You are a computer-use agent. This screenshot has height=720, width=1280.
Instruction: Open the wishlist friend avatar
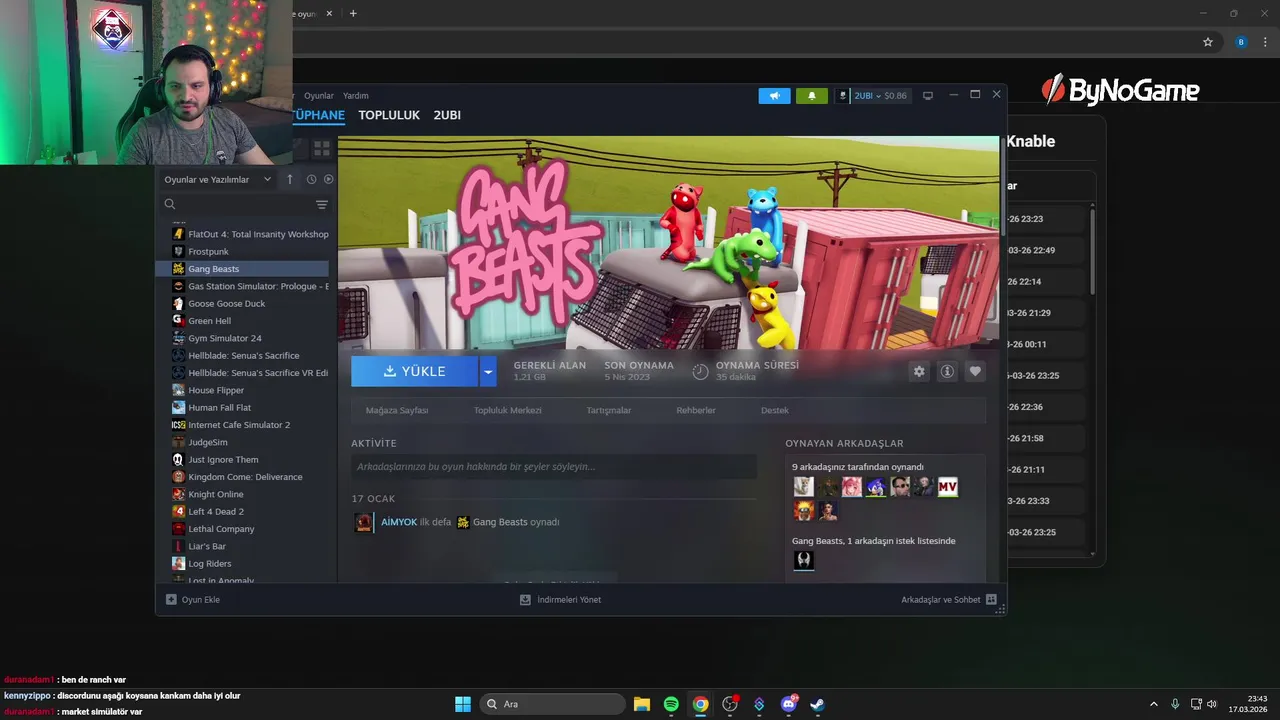pos(804,560)
